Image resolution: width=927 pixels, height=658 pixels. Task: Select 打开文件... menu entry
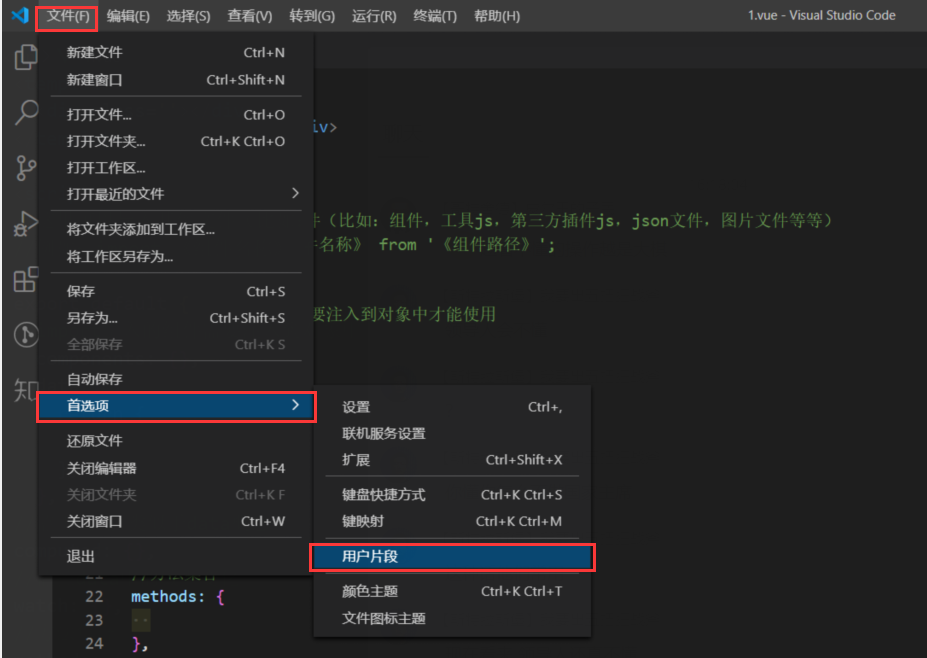[176, 115]
